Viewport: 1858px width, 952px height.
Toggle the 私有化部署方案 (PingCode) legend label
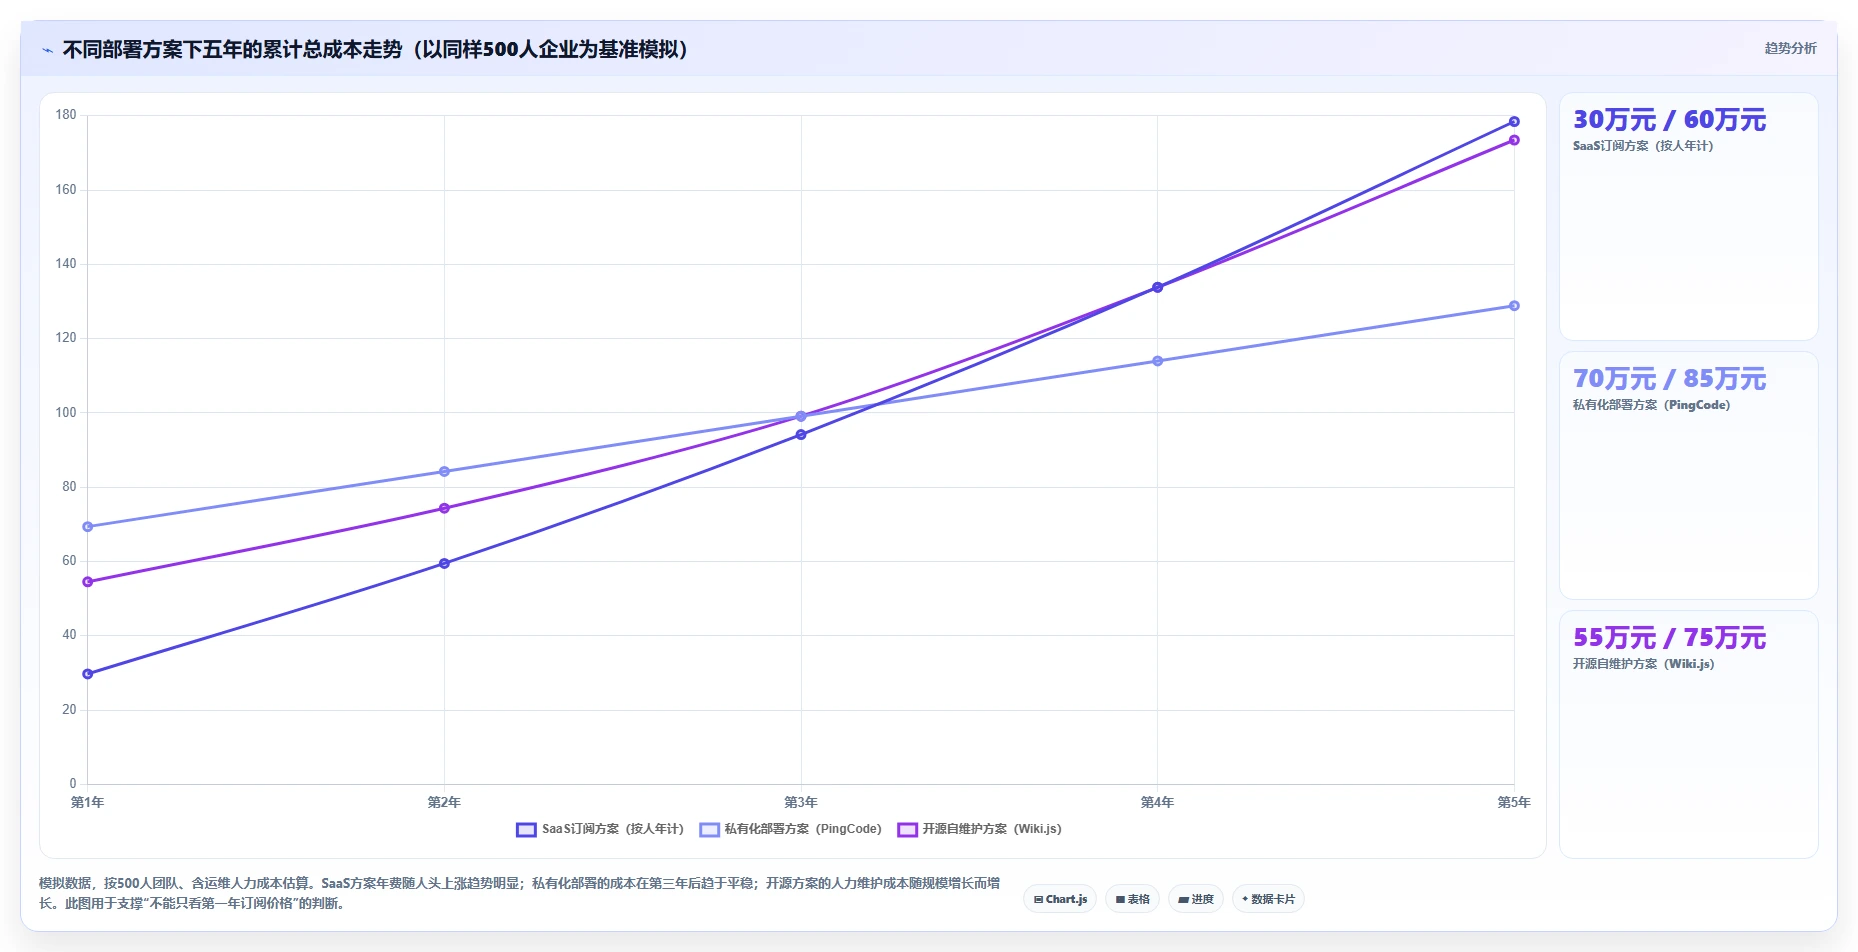[x=803, y=829]
